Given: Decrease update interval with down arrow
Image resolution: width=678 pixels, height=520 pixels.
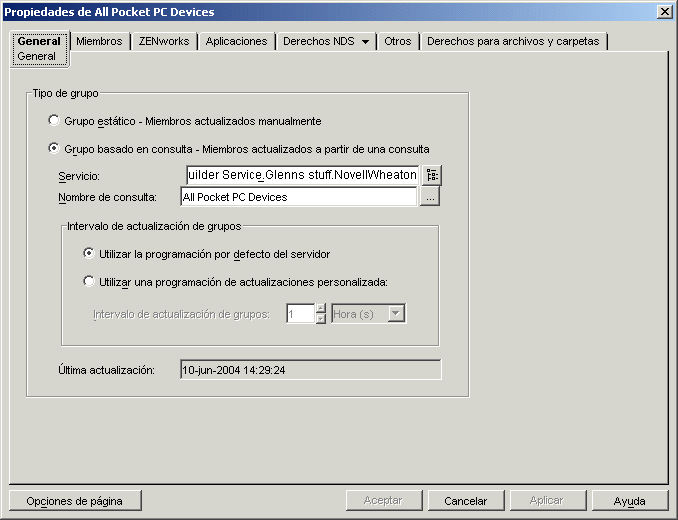Looking at the screenshot, I should tap(320, 319).
